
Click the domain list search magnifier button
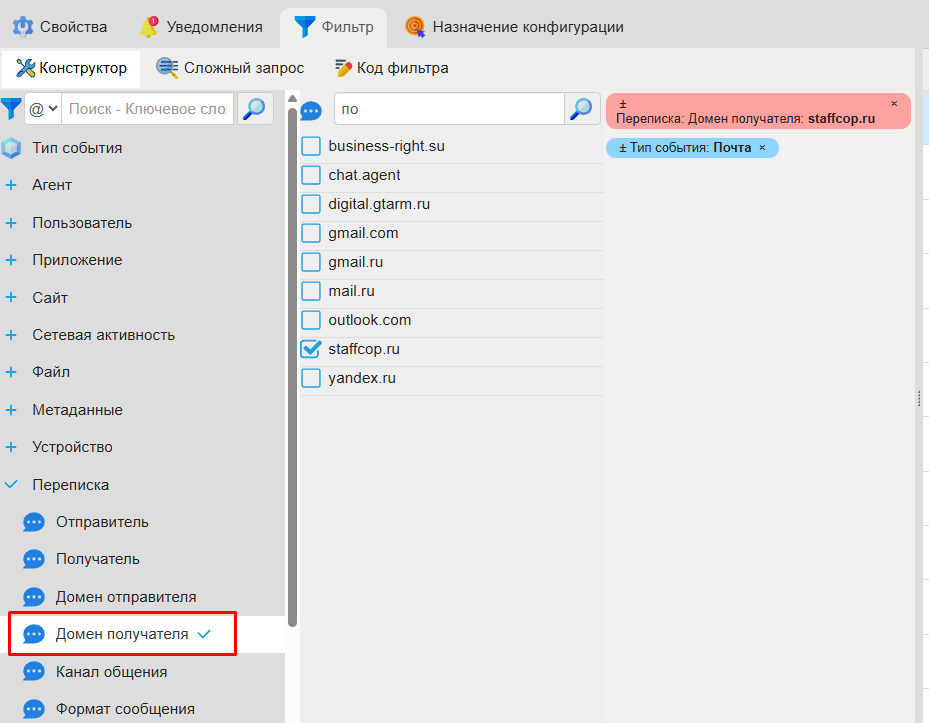(x=582, y=109)
